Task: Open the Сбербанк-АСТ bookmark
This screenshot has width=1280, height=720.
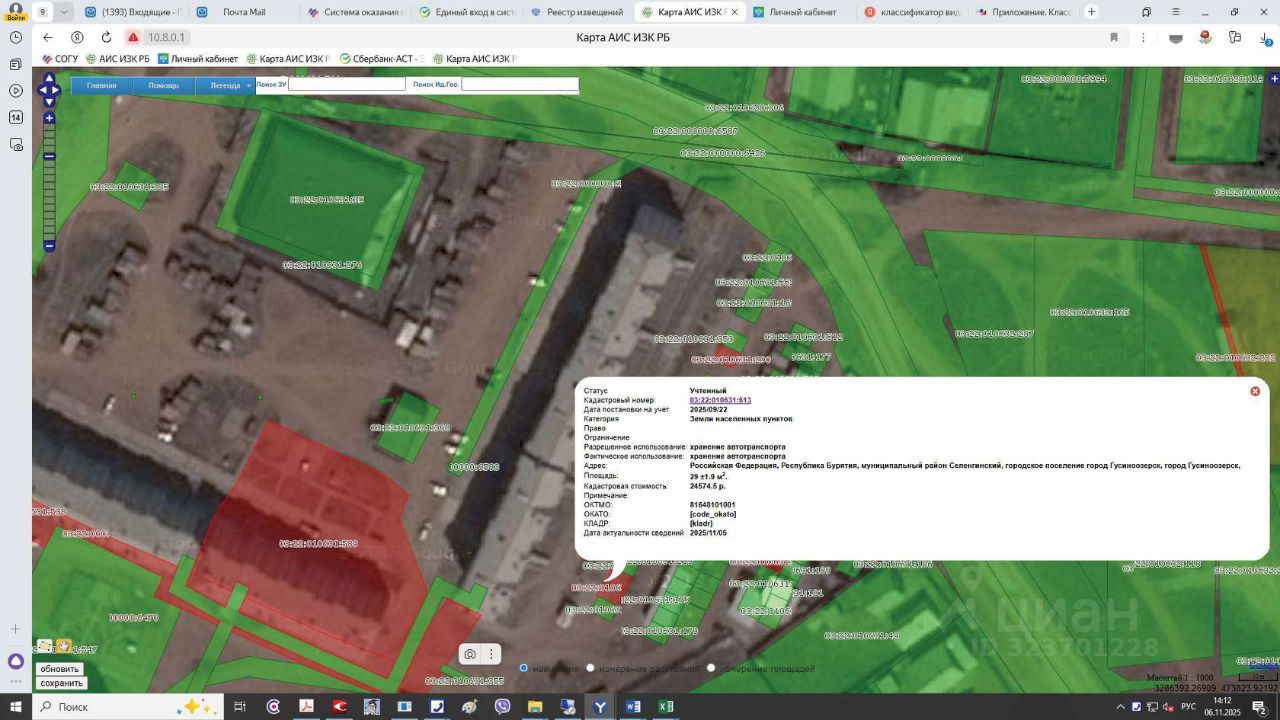Action: click(383, 59)
